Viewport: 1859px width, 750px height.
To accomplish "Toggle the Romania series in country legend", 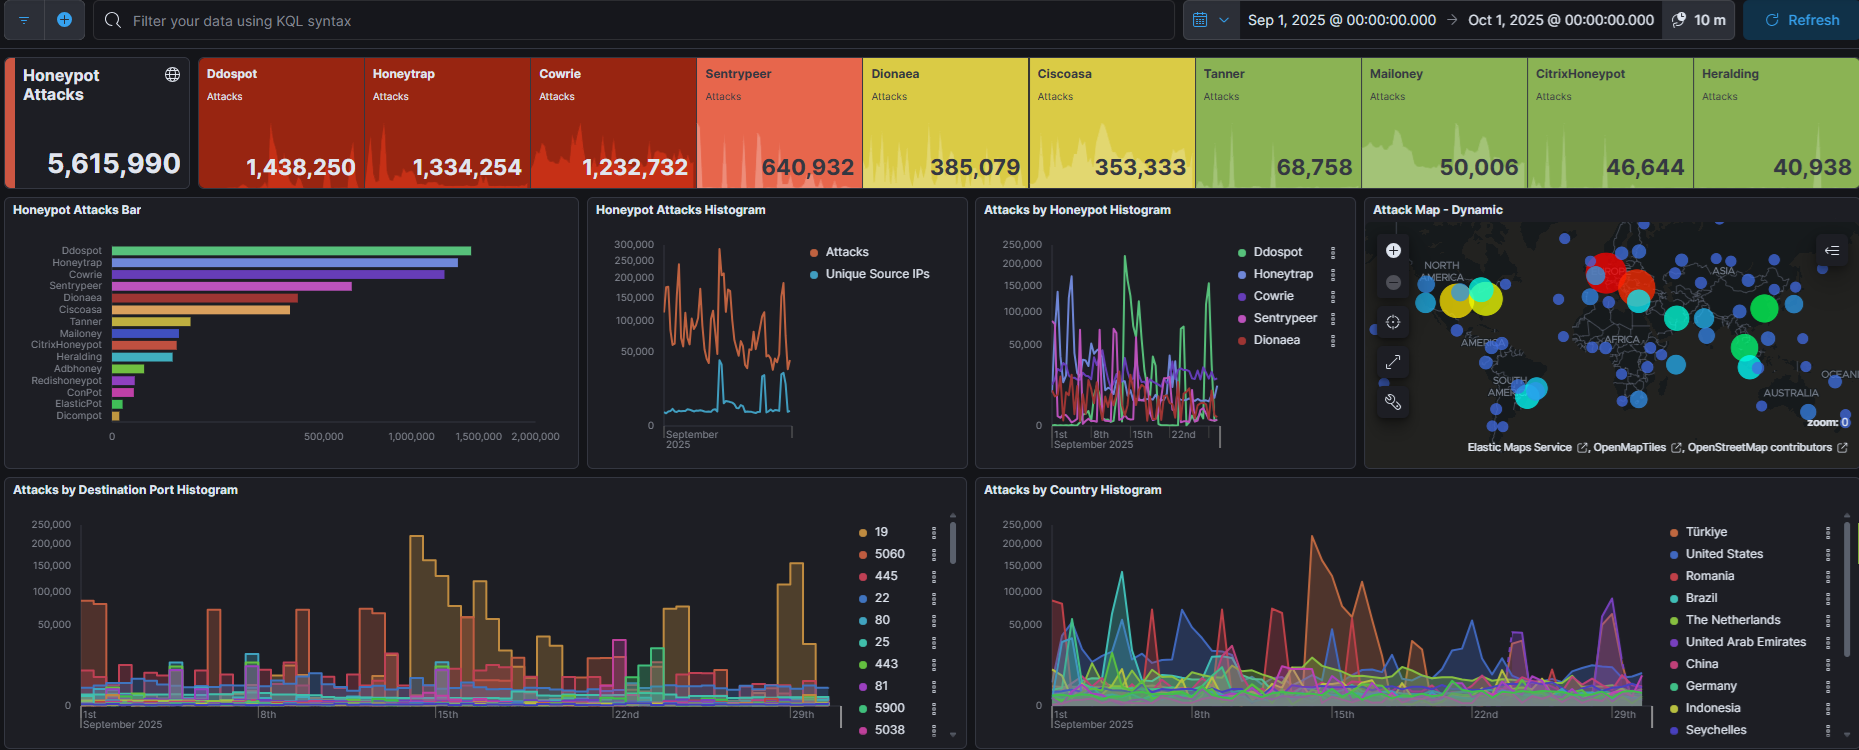I will coord(1709,576).
